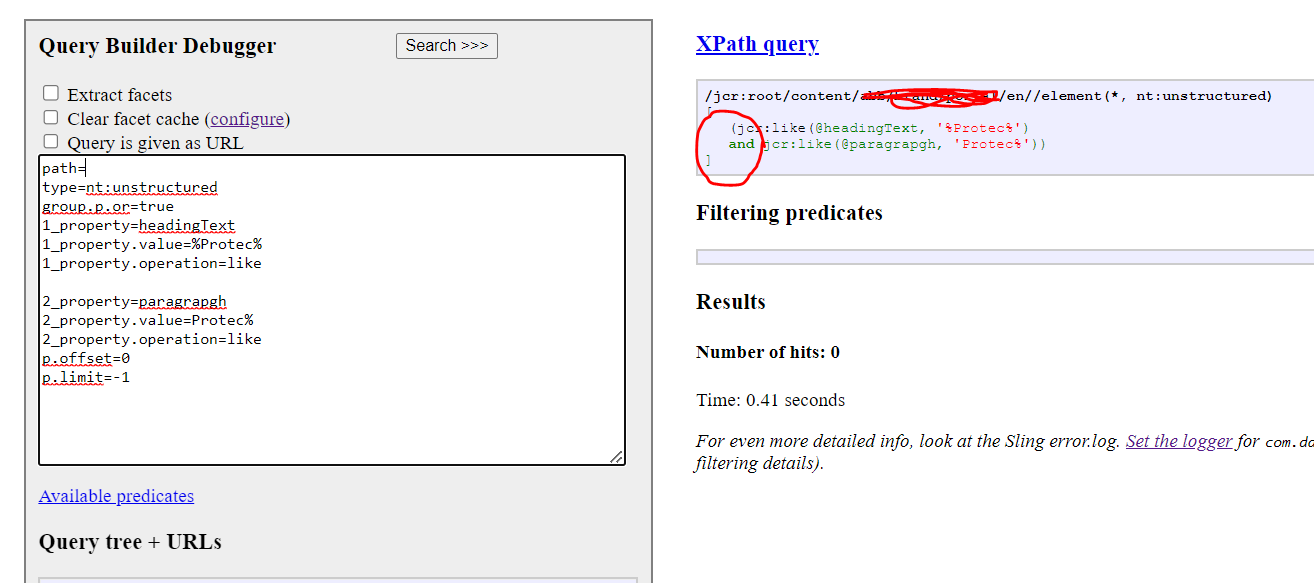Enable the Extract facets checkbox
The width and height of the screenshot is (1314, 583).
coord(51,93)
